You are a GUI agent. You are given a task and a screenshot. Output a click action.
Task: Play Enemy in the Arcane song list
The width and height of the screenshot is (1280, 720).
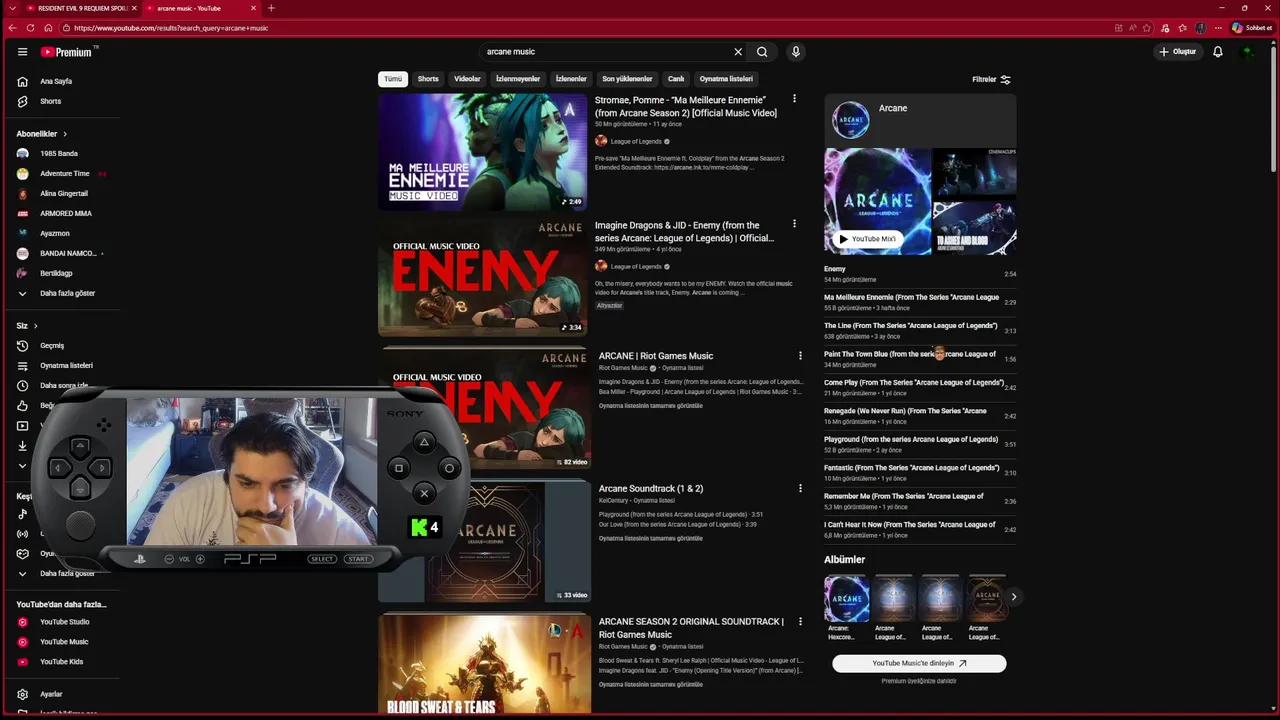(x=920, y=274)
